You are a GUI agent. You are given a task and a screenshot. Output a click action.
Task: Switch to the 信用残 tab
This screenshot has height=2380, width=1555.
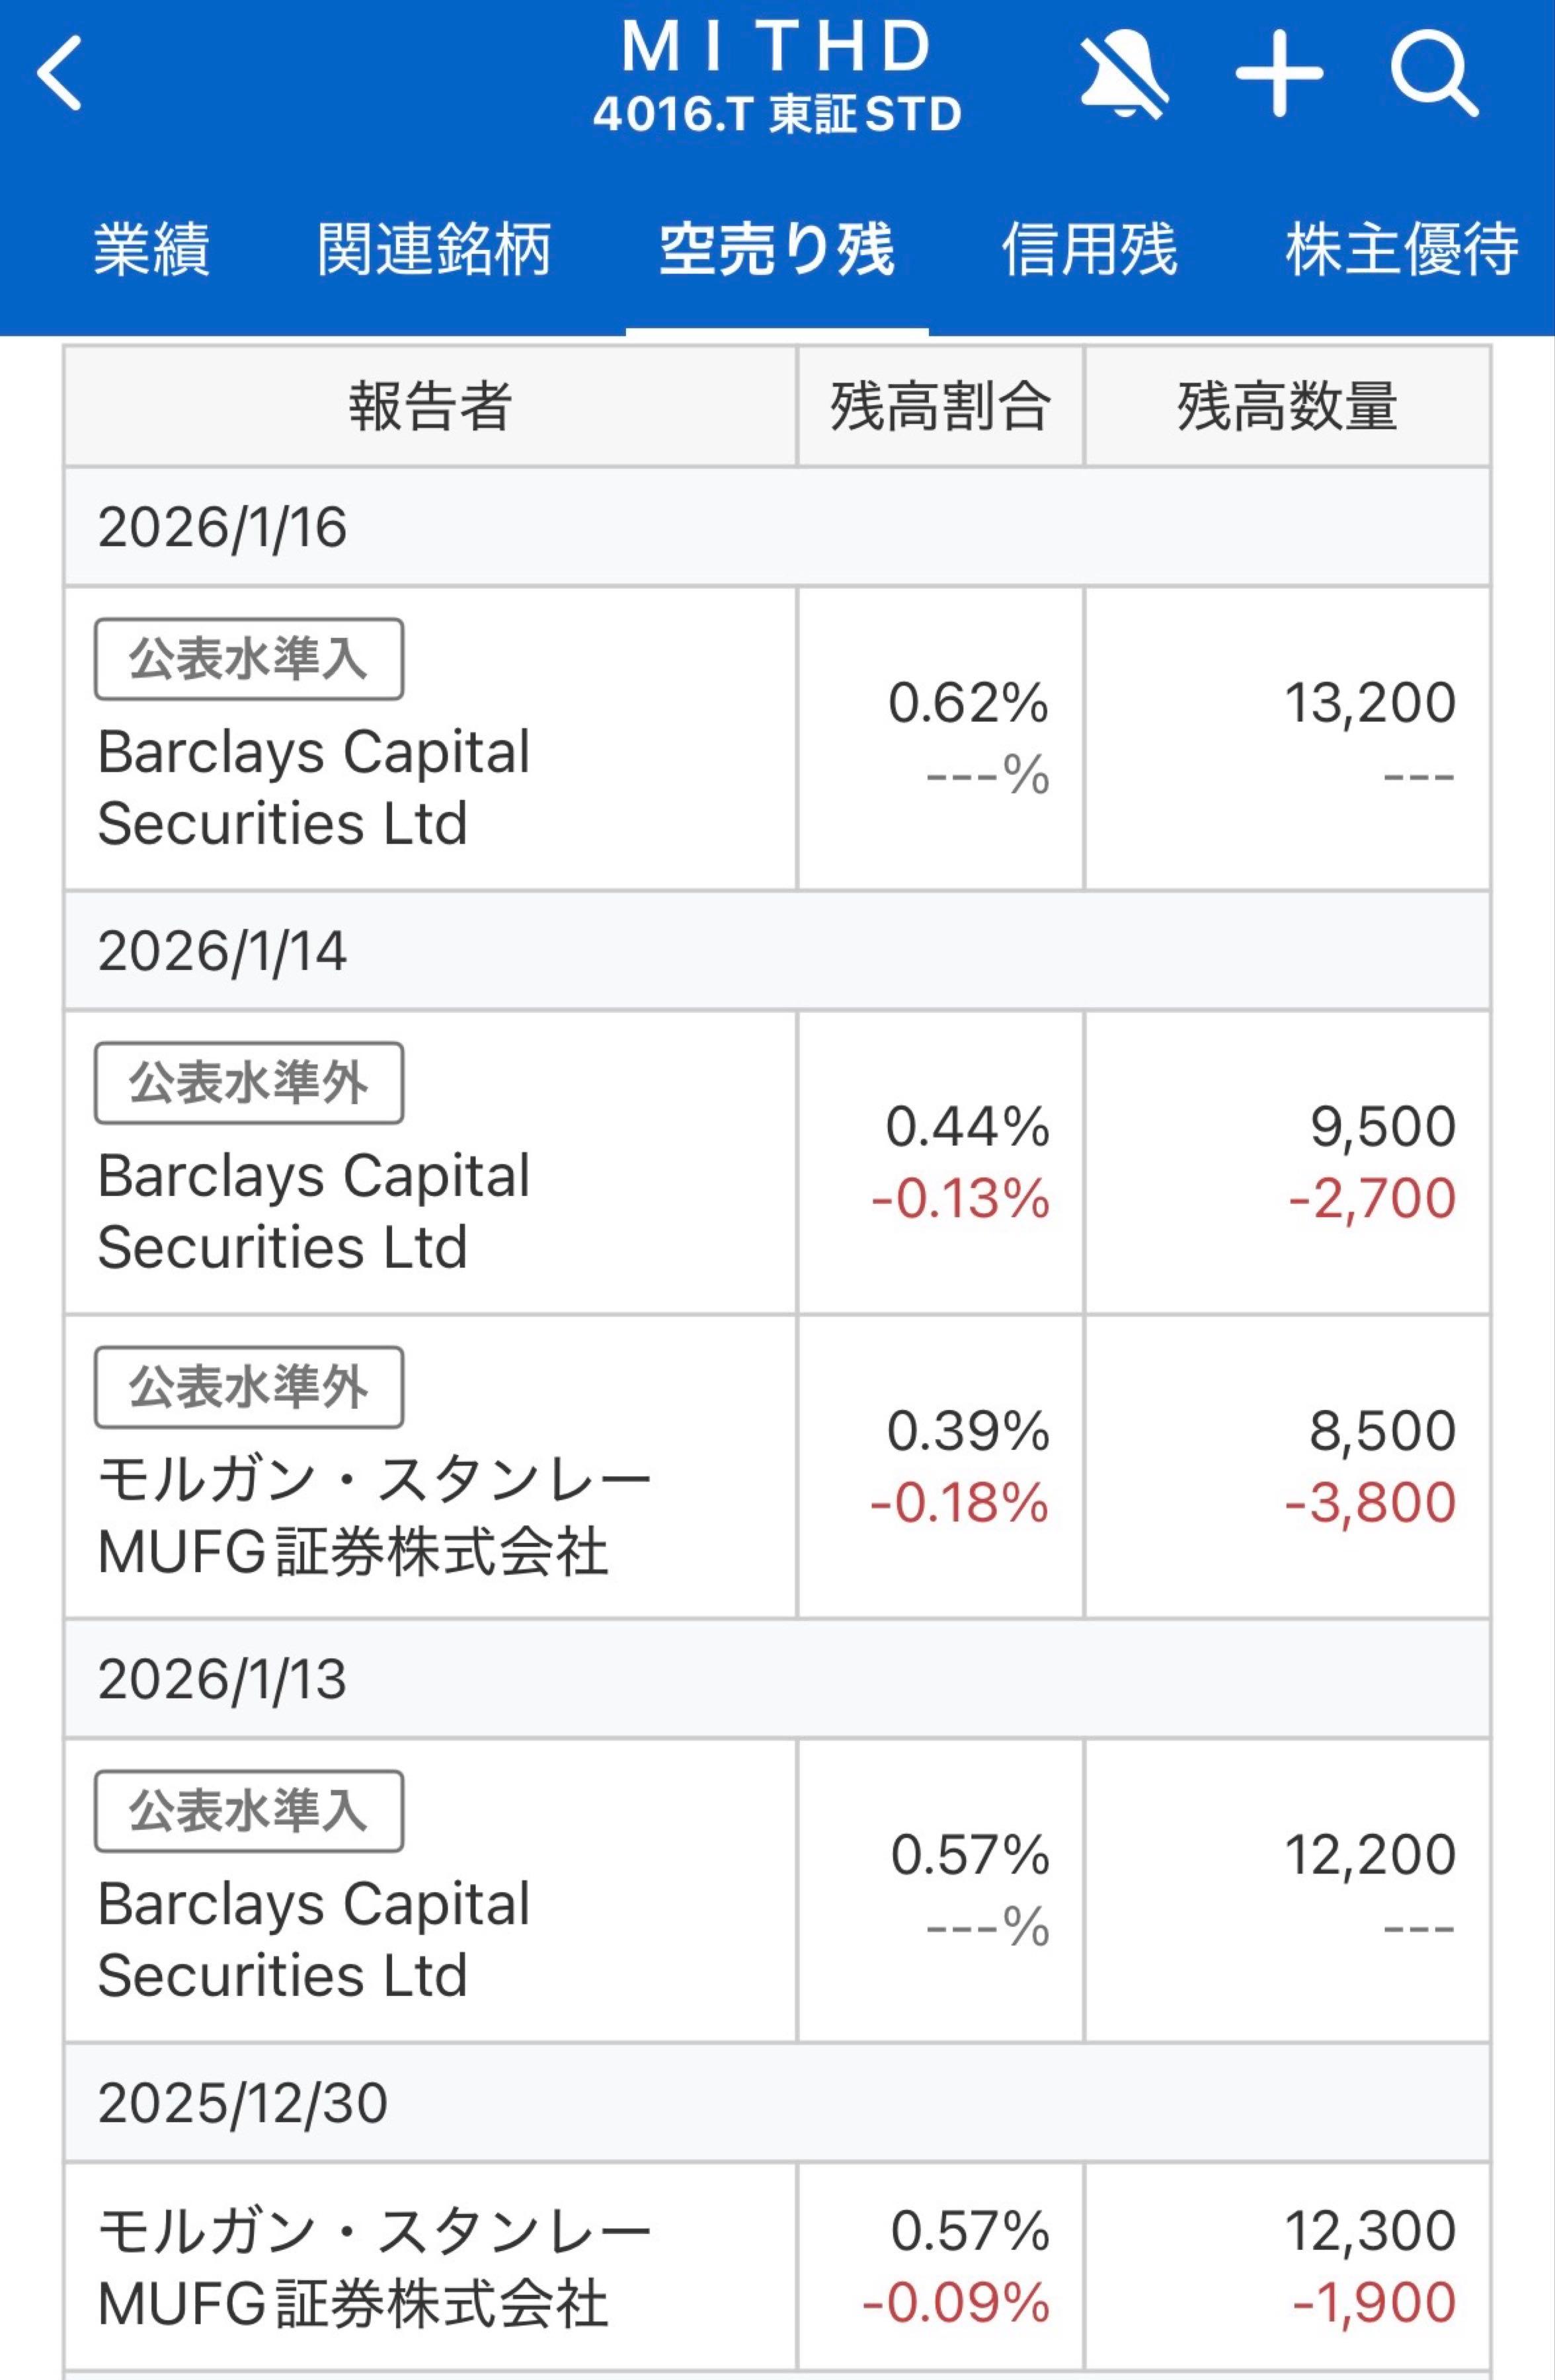[1089, 249]
